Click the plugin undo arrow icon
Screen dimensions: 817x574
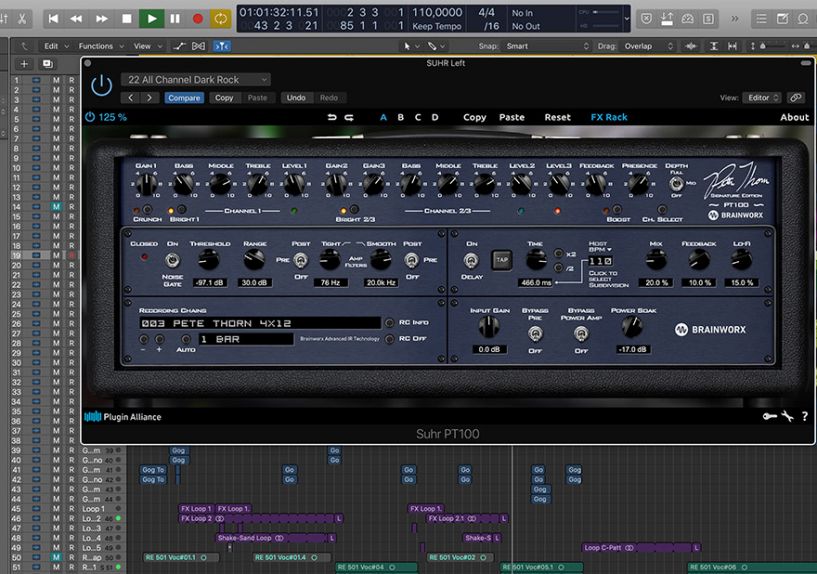(332, 117)
